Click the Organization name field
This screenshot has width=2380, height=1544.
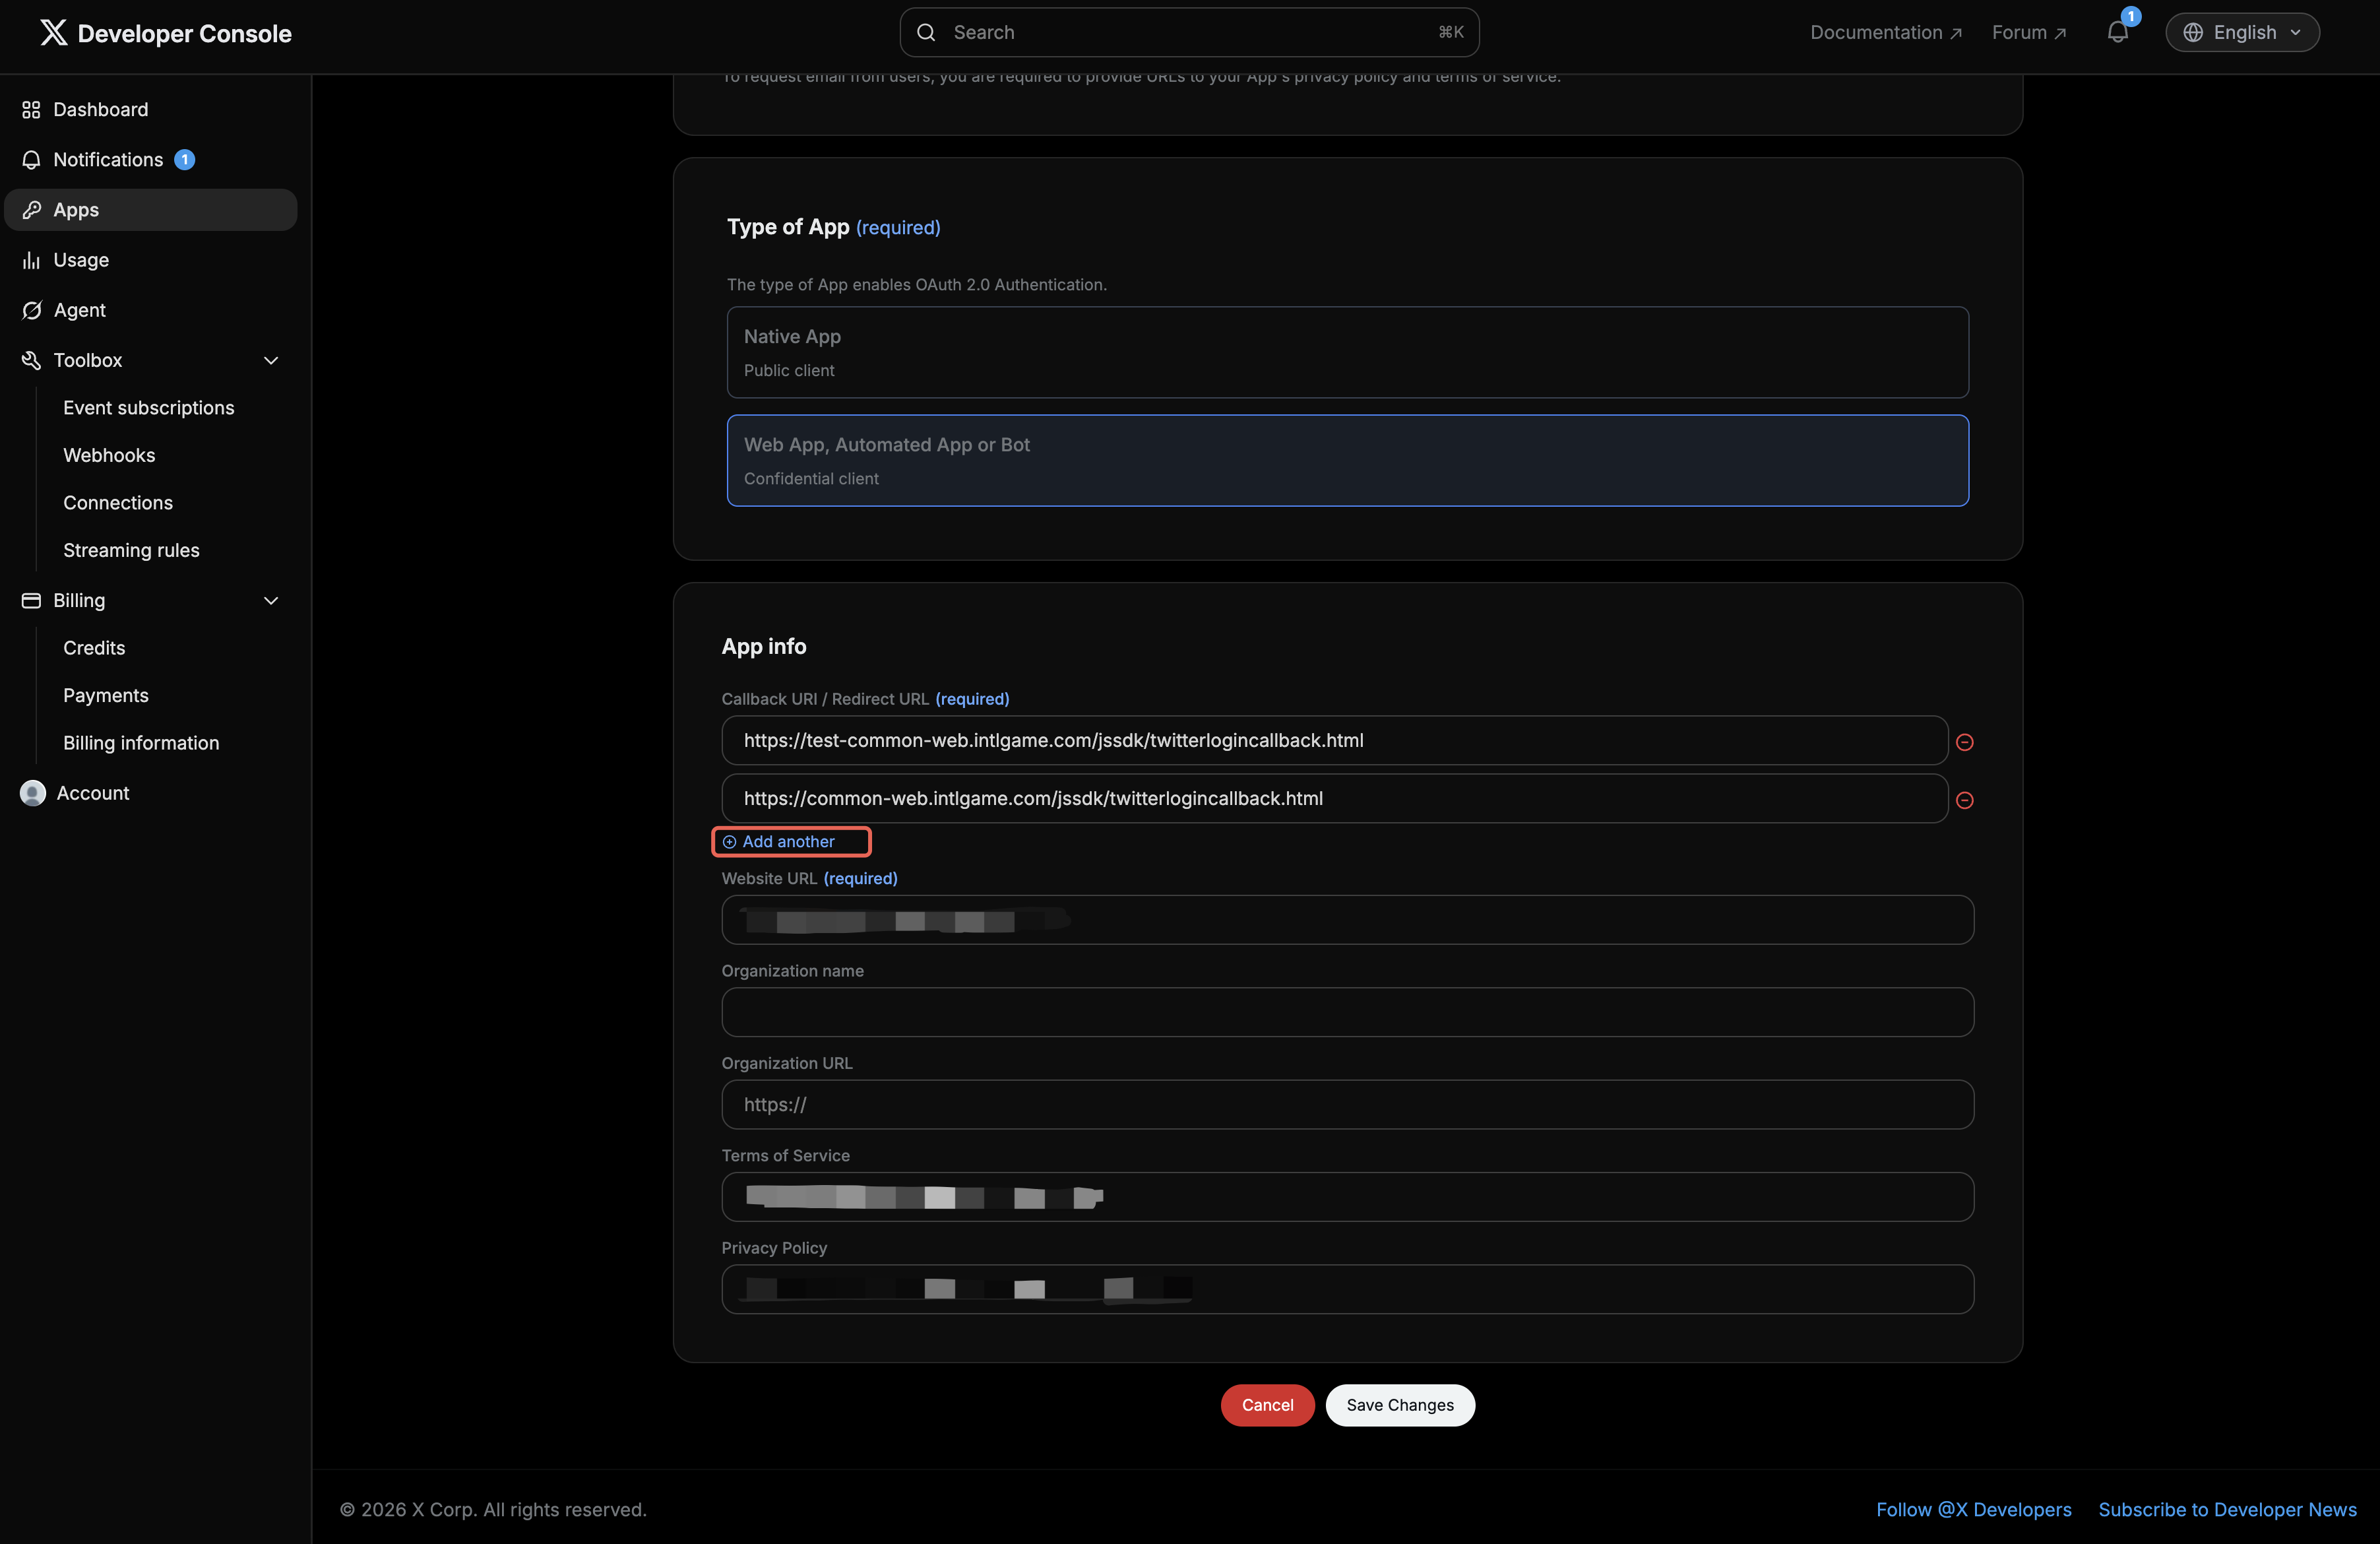(1347, 1012)
